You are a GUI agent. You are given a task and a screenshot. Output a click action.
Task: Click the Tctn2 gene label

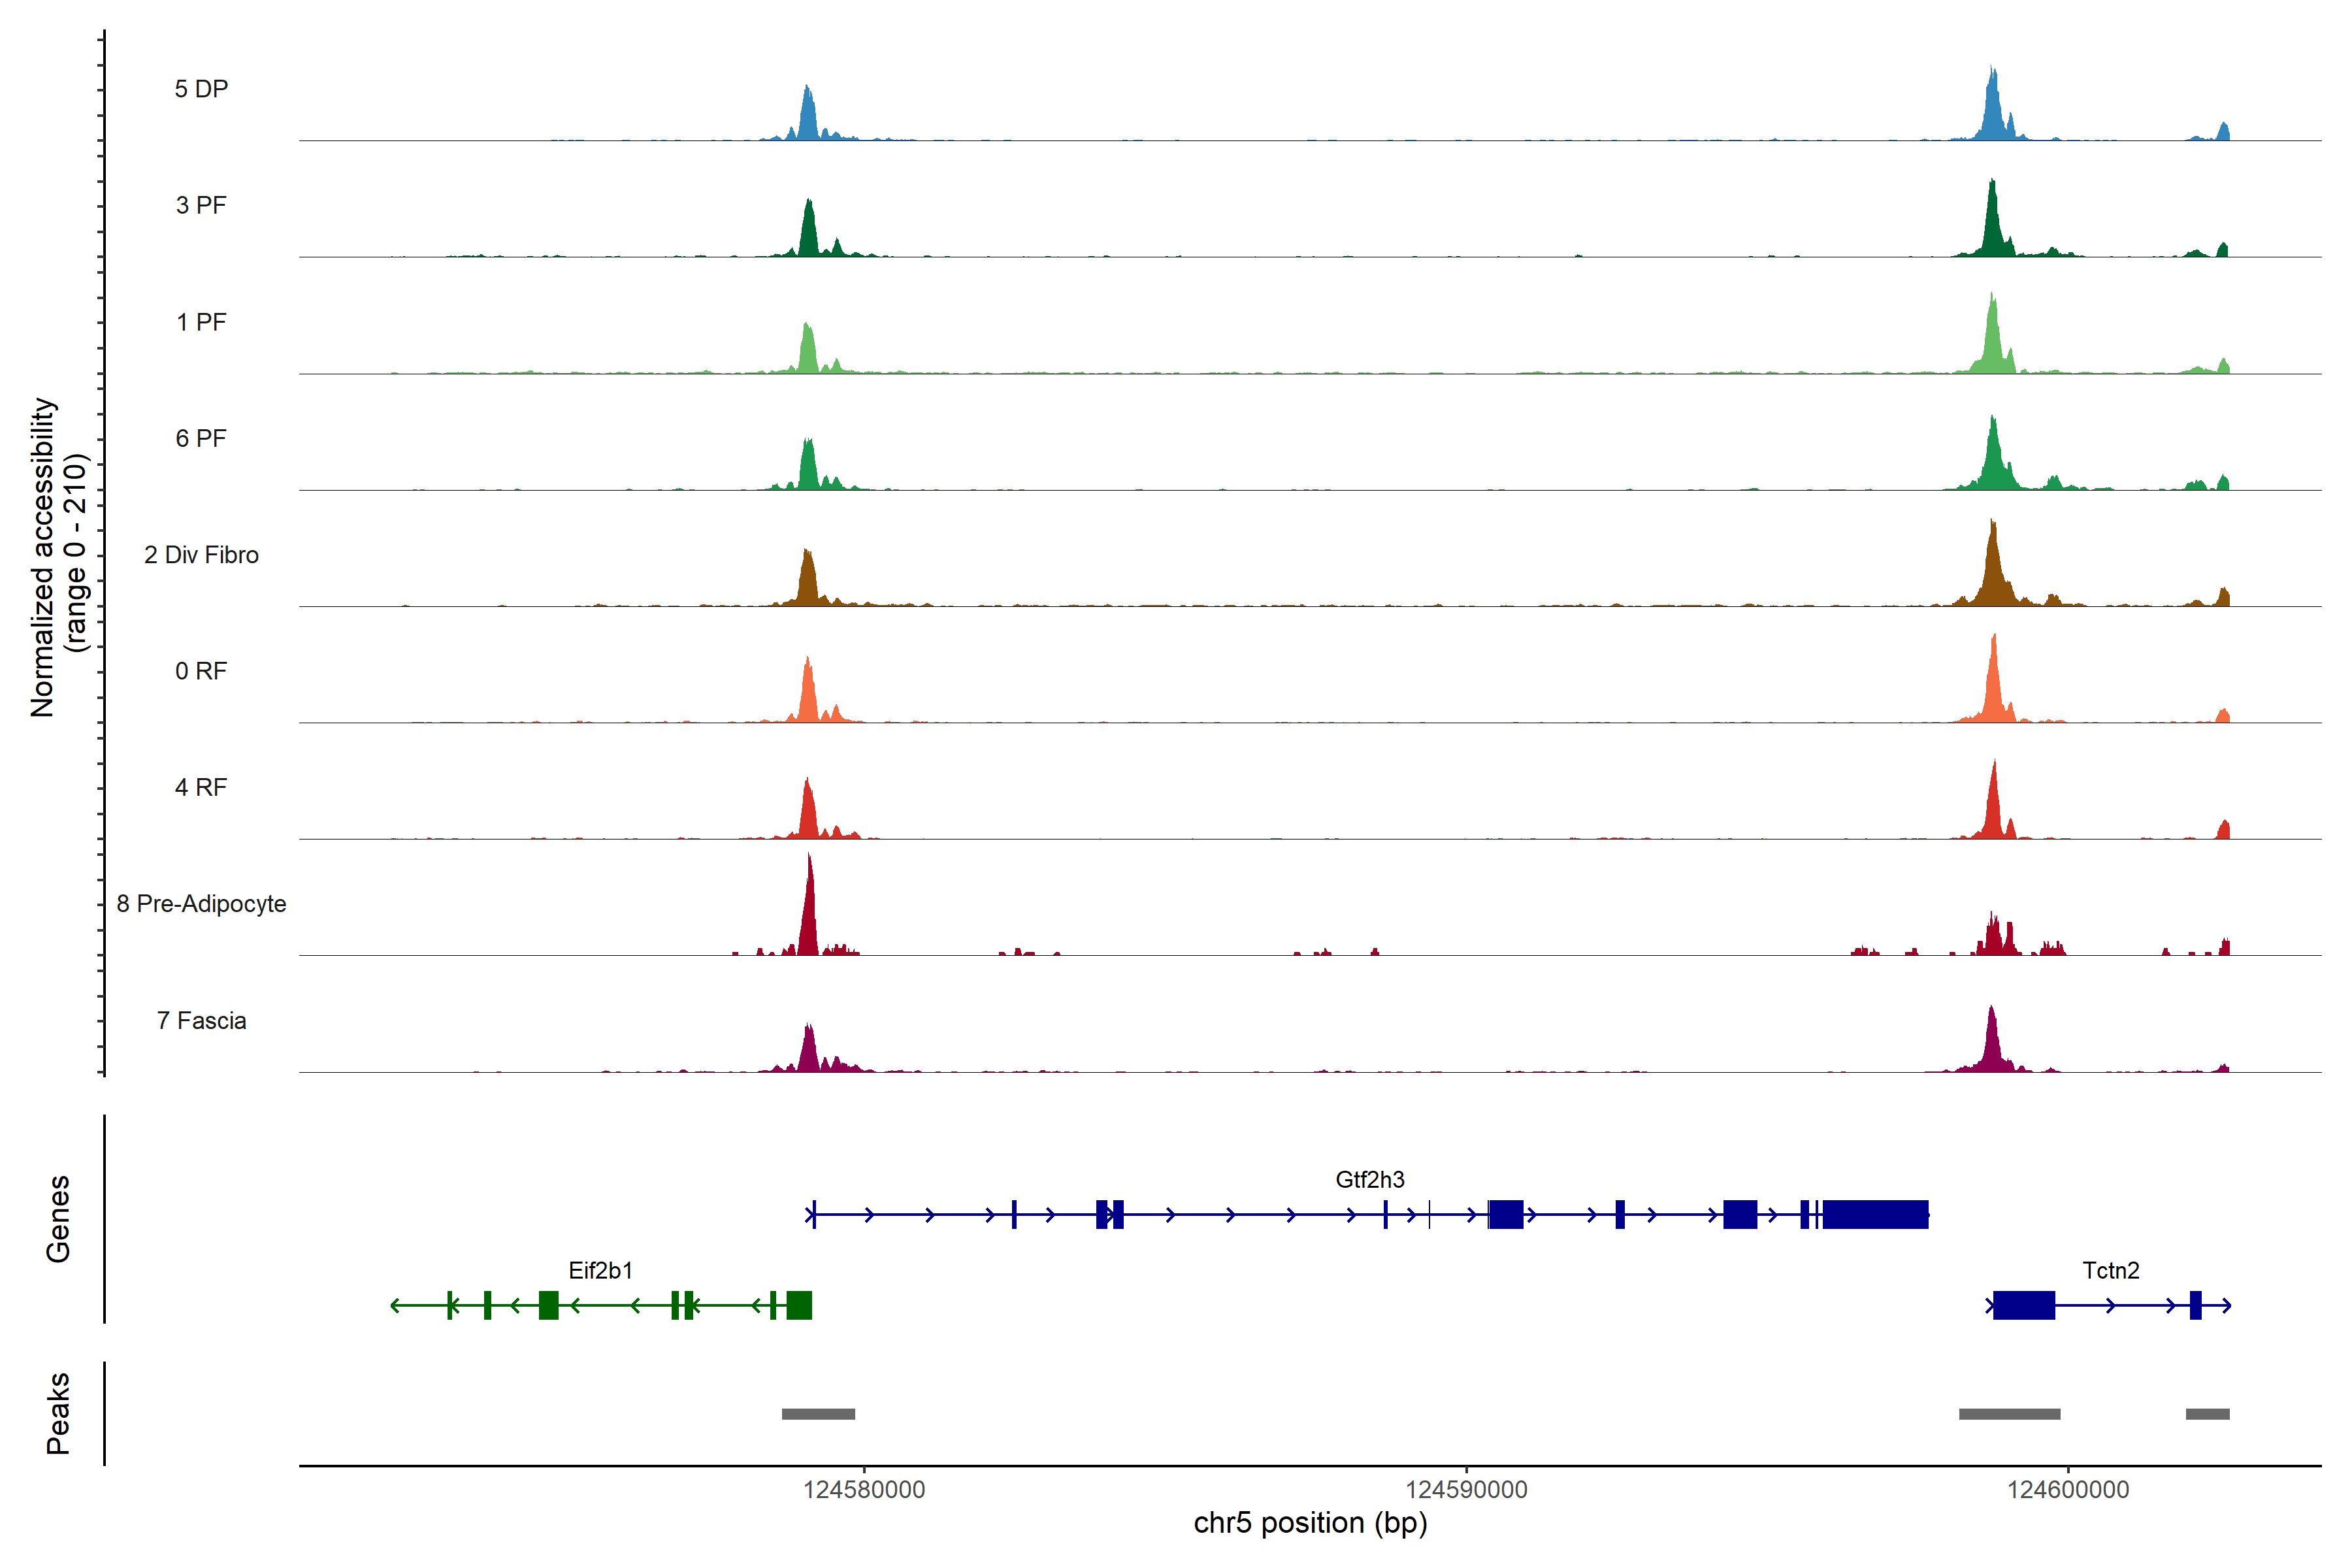(x=2110, y=1271)
